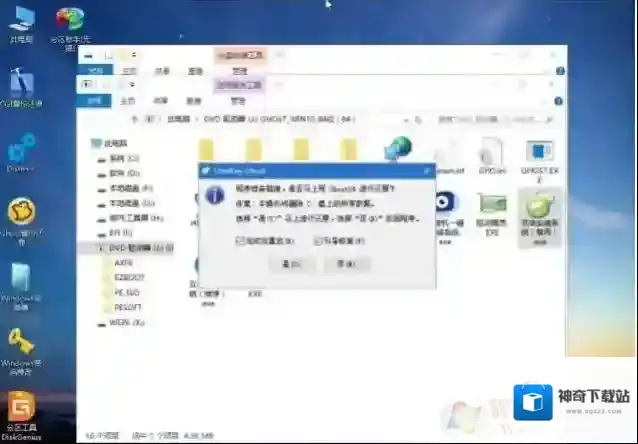
Task: Select the EZBOOT folder in the tree
Action: (131, 277)
